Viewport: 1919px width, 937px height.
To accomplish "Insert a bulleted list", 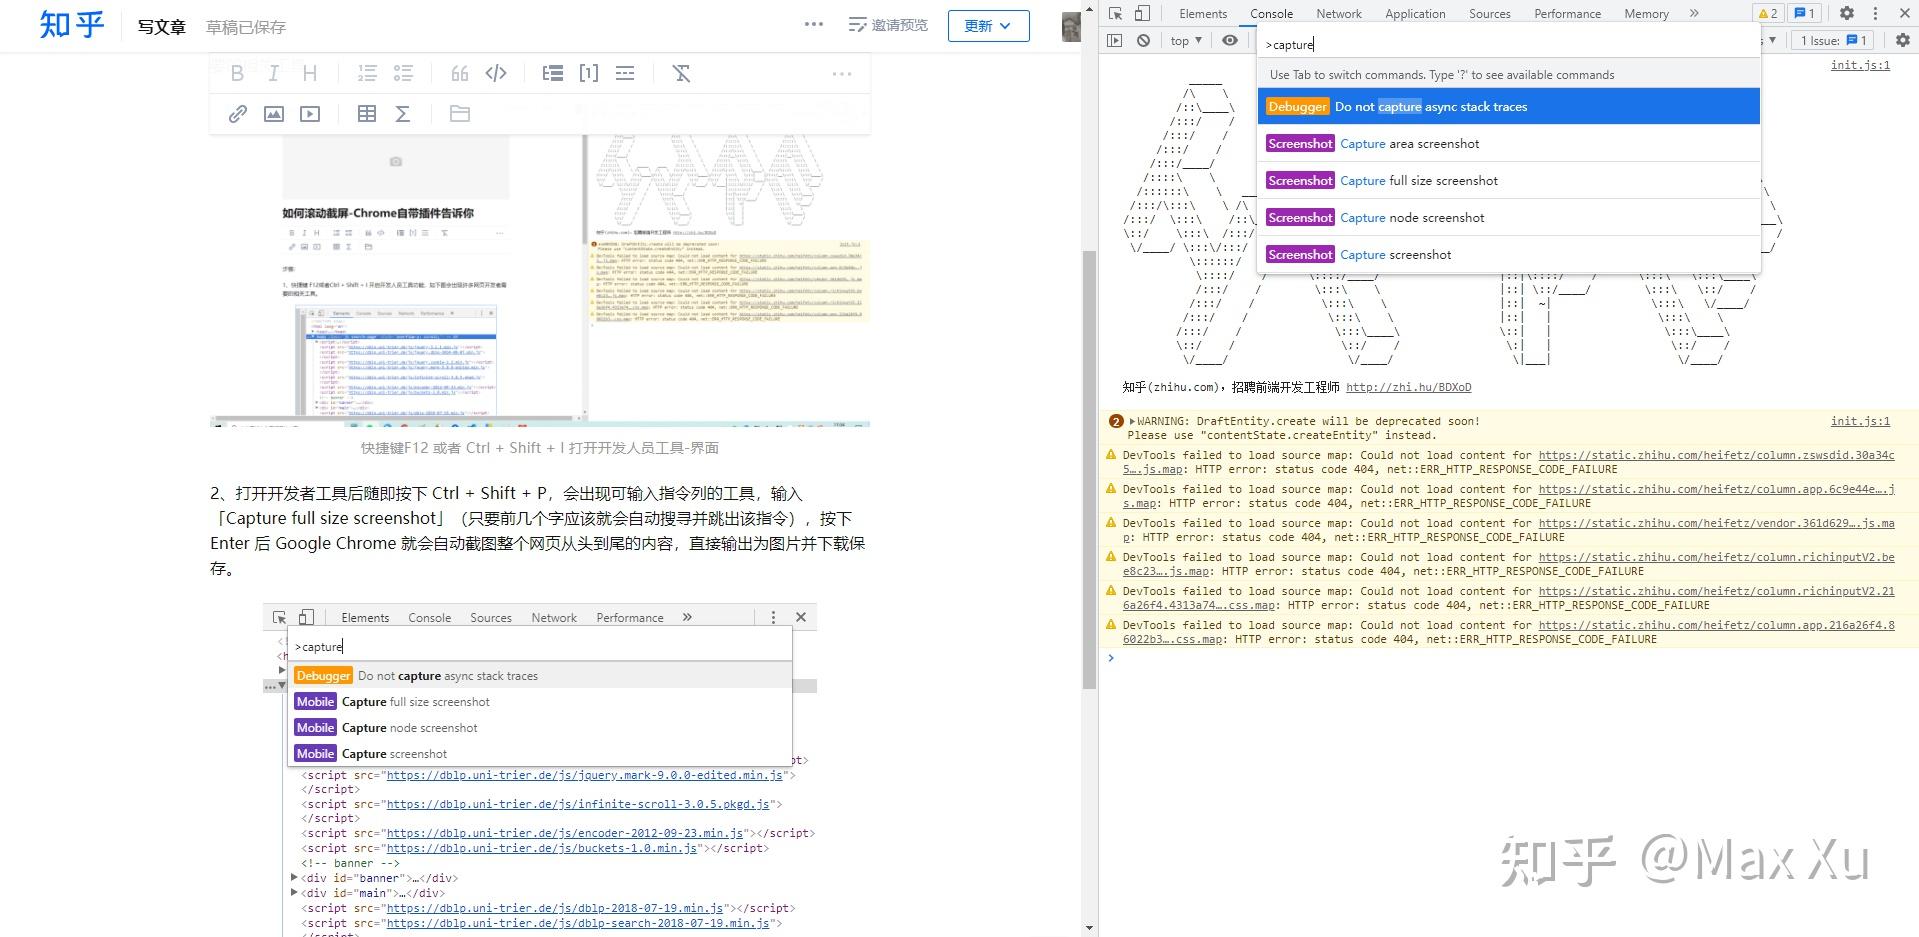I will pos(403,73).
